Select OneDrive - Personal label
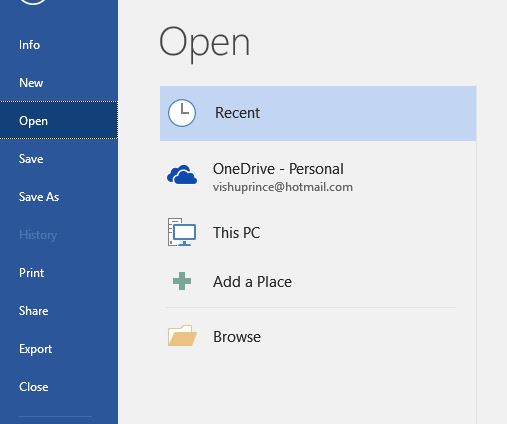 pyautogui.click(x=278, y=169)
